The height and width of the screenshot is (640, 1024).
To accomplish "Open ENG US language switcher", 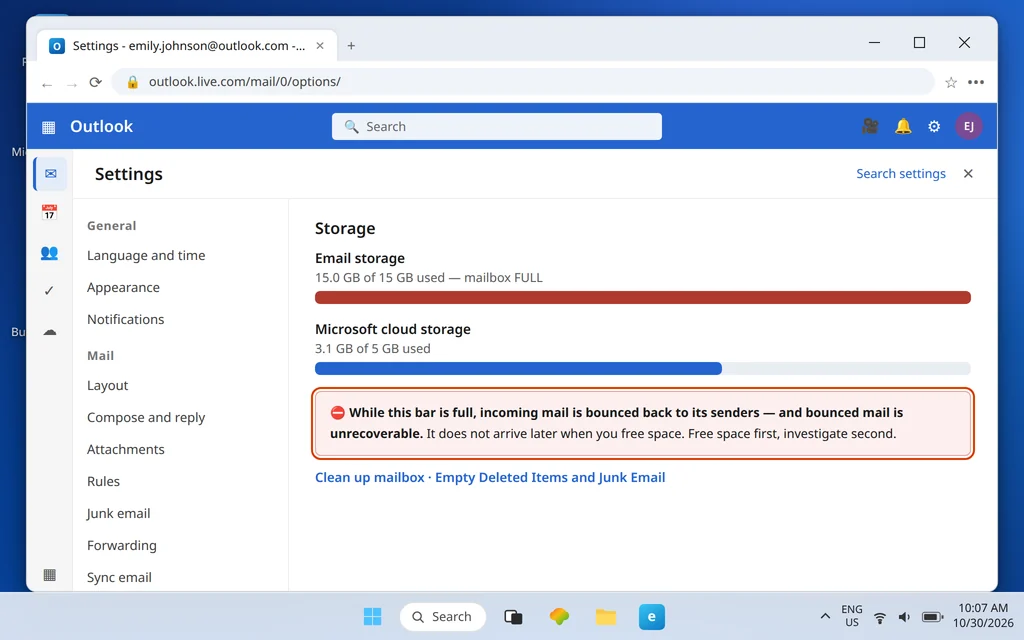I will tap(852, 616).
